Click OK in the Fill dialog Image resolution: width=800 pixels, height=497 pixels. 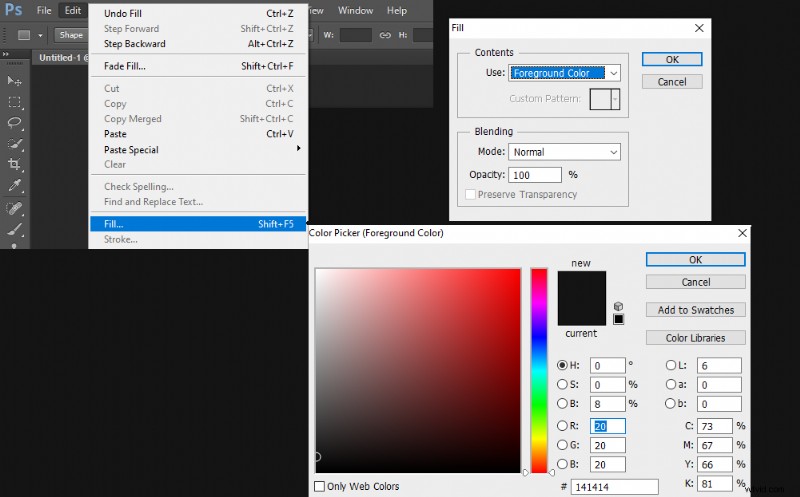tap(672, 59)
